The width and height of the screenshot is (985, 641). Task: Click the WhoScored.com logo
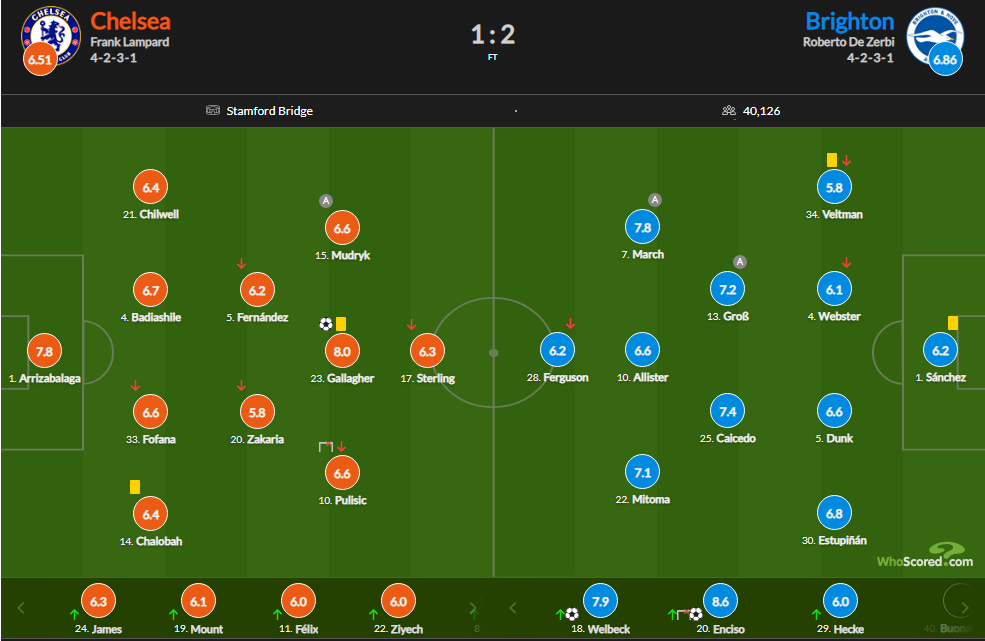924,556
